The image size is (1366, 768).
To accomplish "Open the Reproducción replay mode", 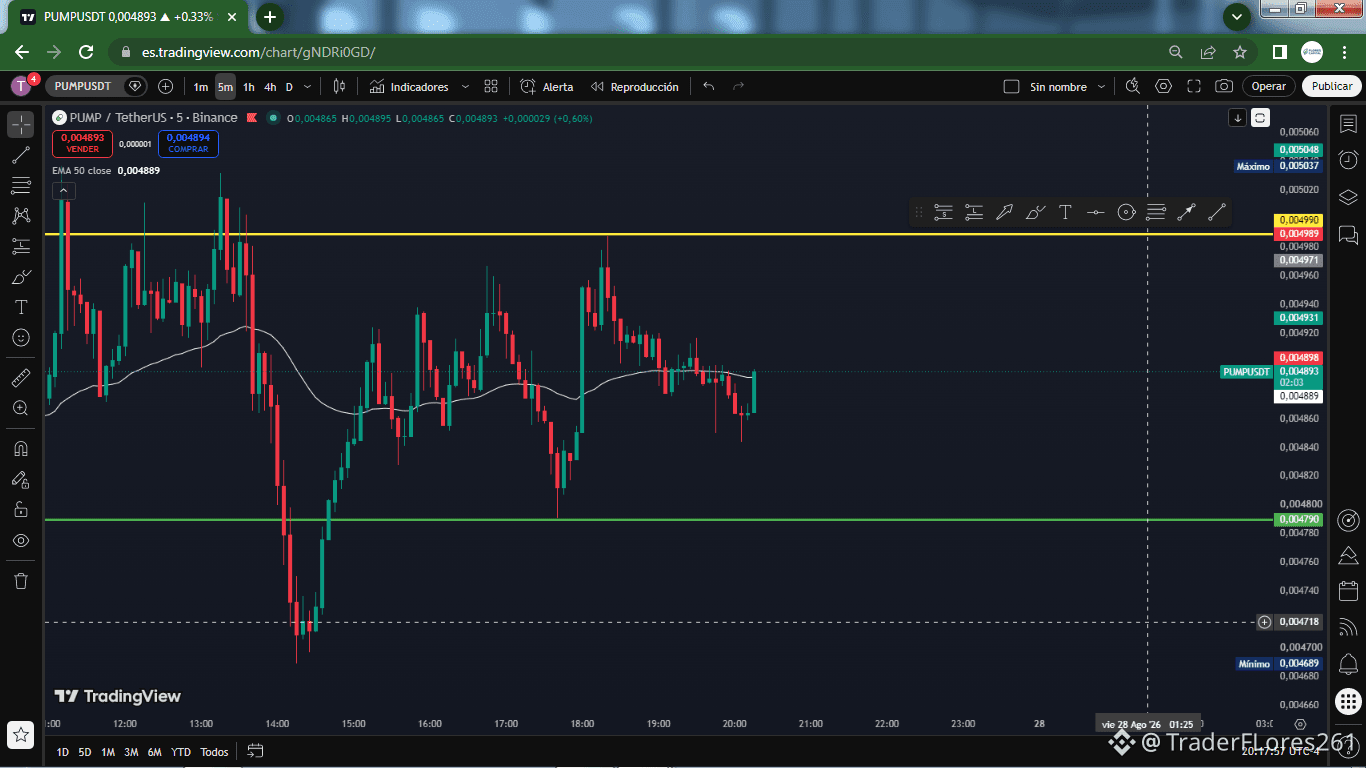I will click(634, 87).
